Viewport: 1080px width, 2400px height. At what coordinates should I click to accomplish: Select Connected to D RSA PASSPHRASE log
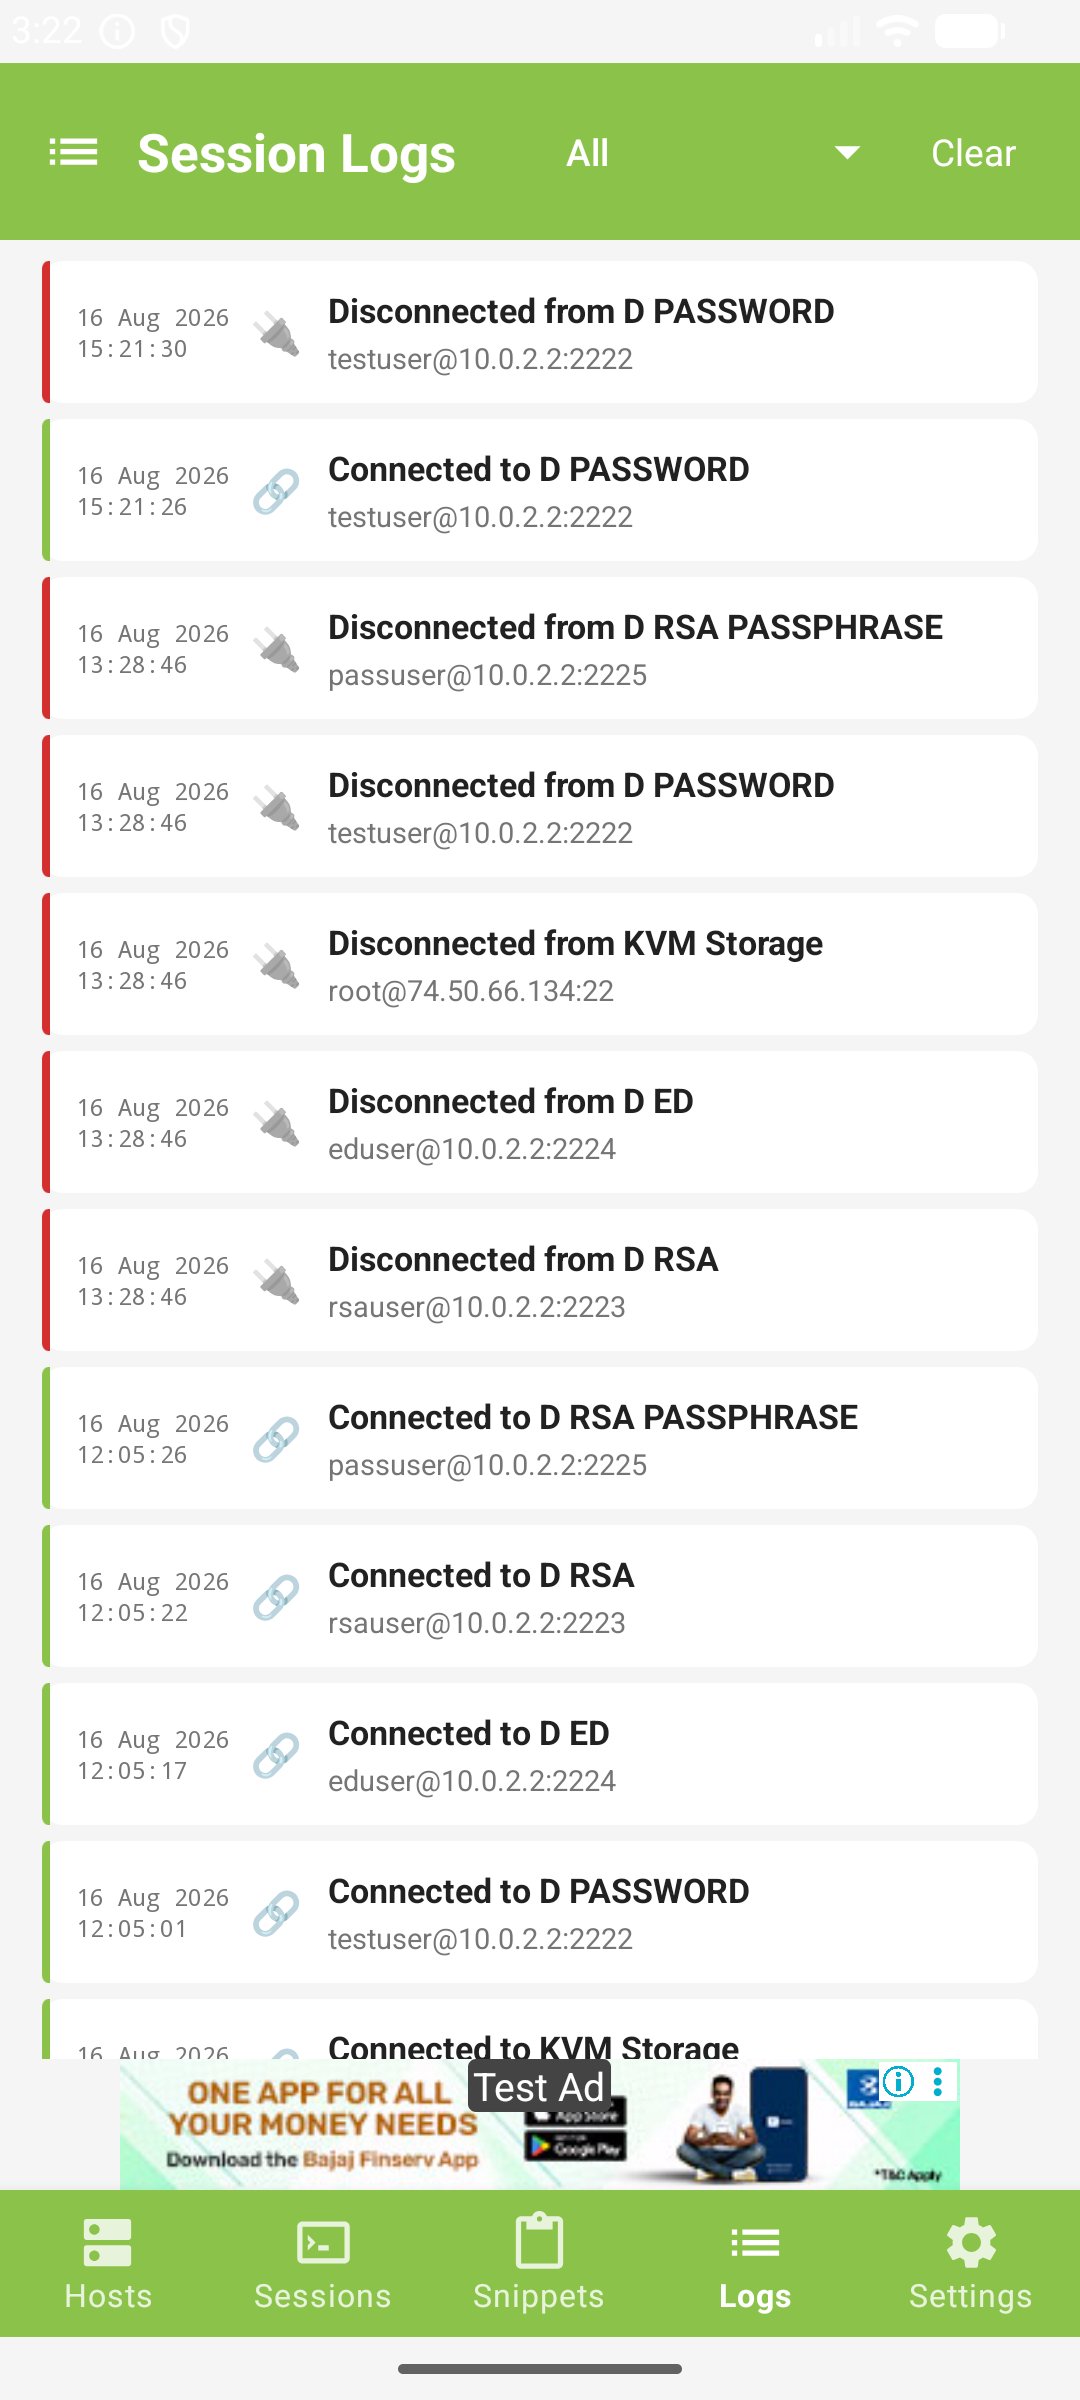pyautogui.click(x=540, y=1438)
